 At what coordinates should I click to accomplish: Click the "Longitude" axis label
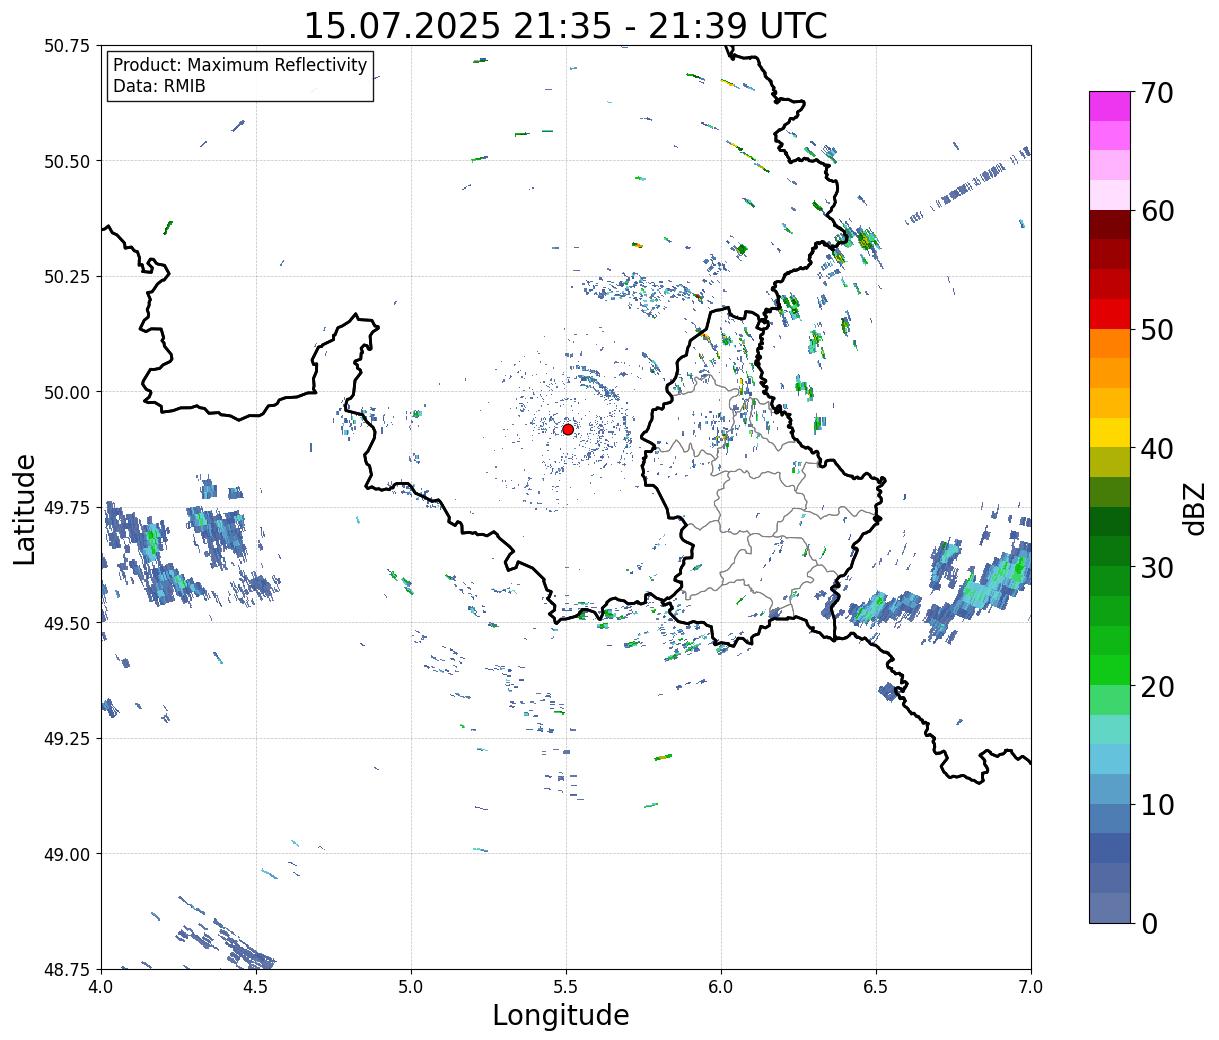[x=561, y=1015]
